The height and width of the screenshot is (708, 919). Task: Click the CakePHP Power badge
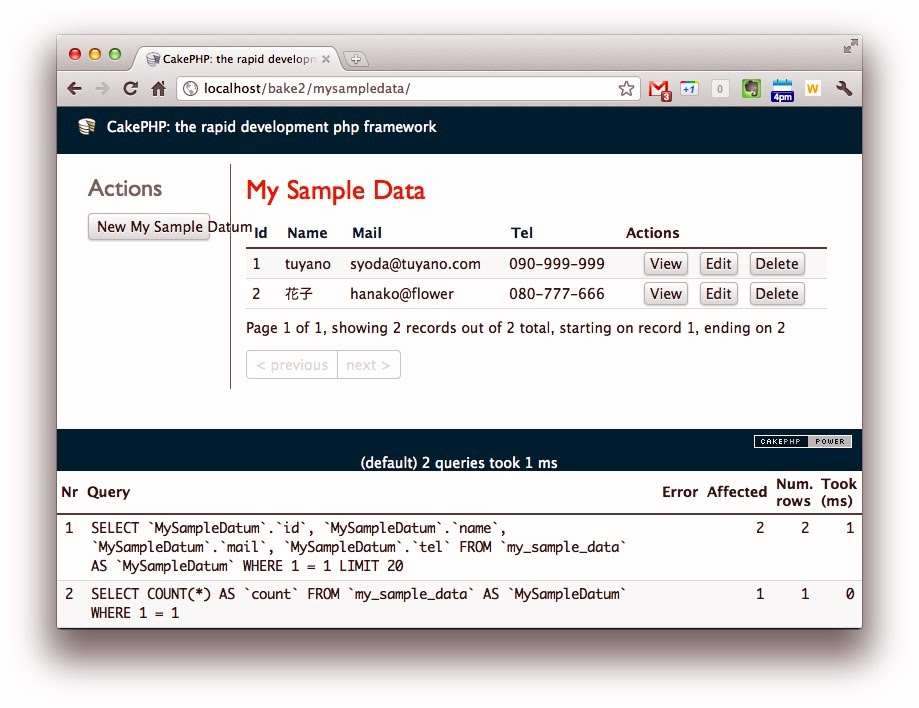click(x=802, y=441)
